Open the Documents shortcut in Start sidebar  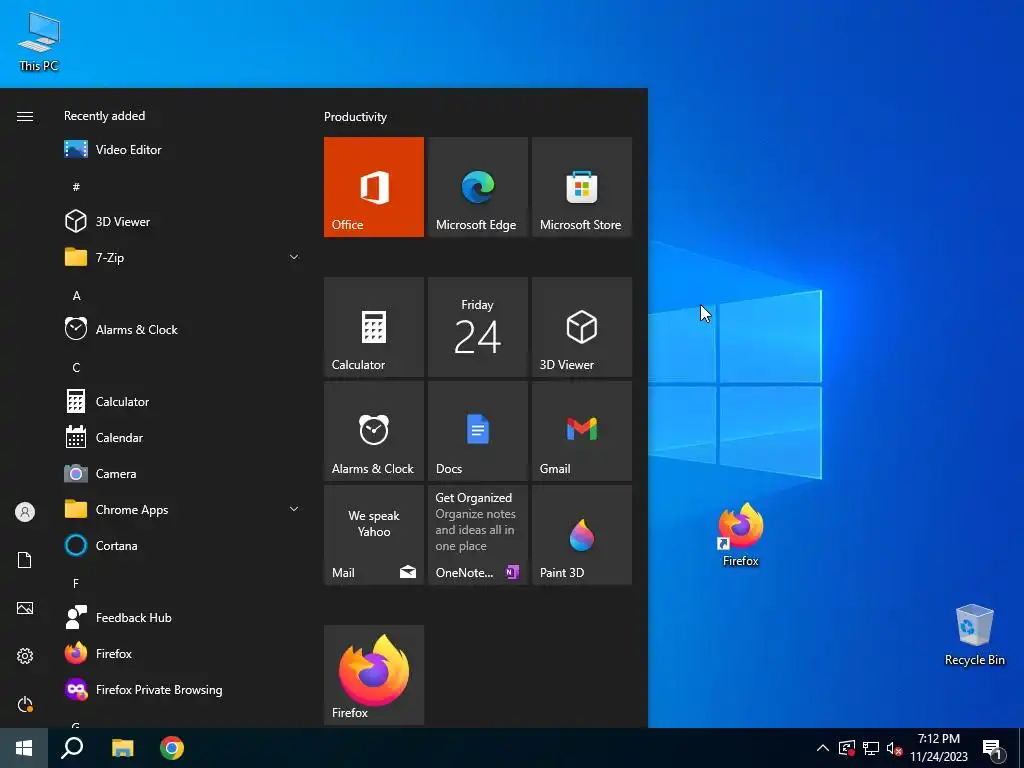[x=25, y=560]
